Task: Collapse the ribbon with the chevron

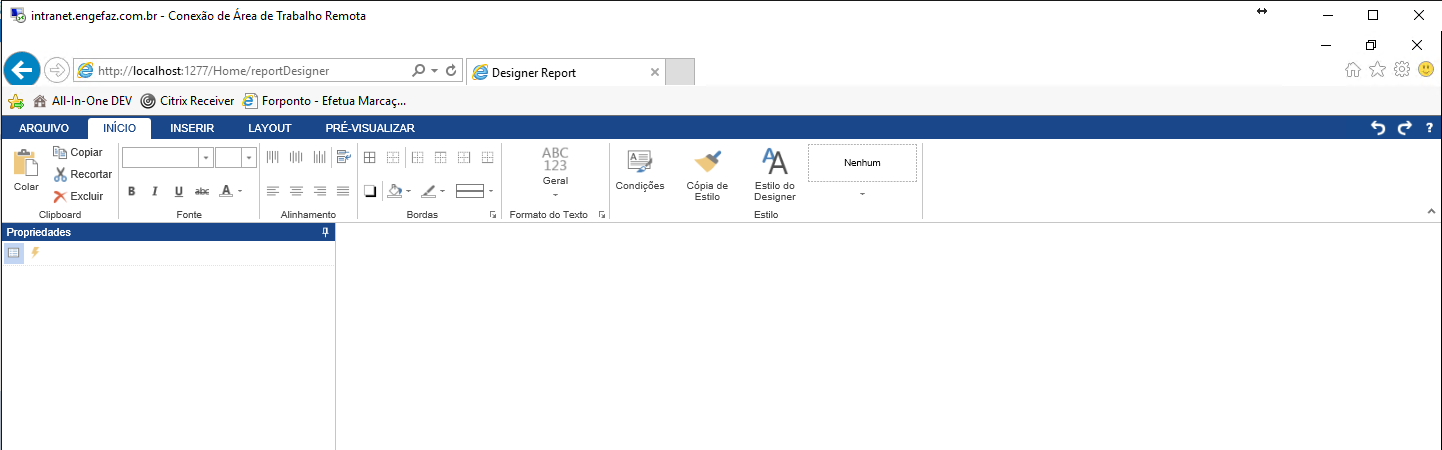Action: point(1430,211)
